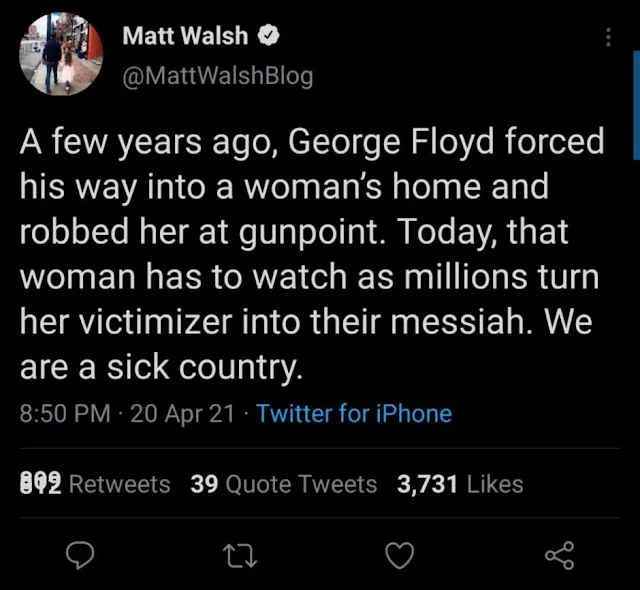Click the 3,731 likes count number
The height and width of the screenshot is (590, 640).
coord(427,484)
